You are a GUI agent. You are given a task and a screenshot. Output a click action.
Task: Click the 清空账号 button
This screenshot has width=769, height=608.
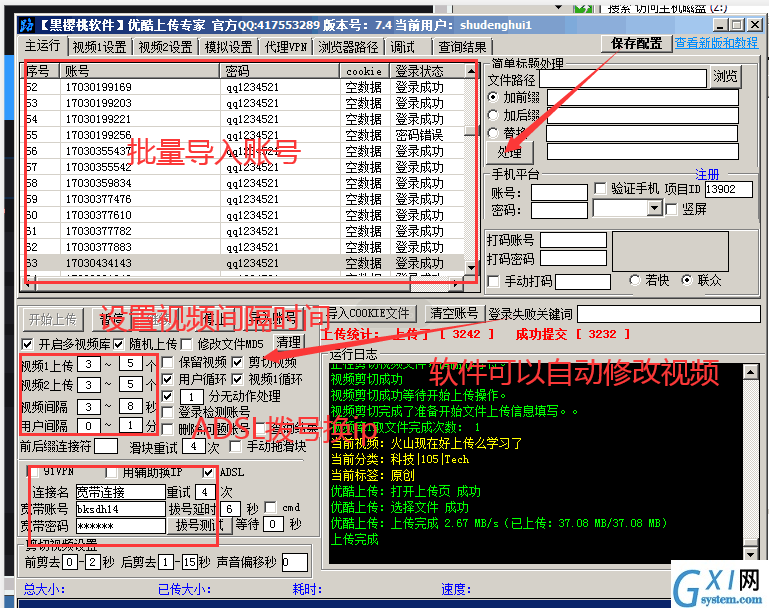click(454, 314)
